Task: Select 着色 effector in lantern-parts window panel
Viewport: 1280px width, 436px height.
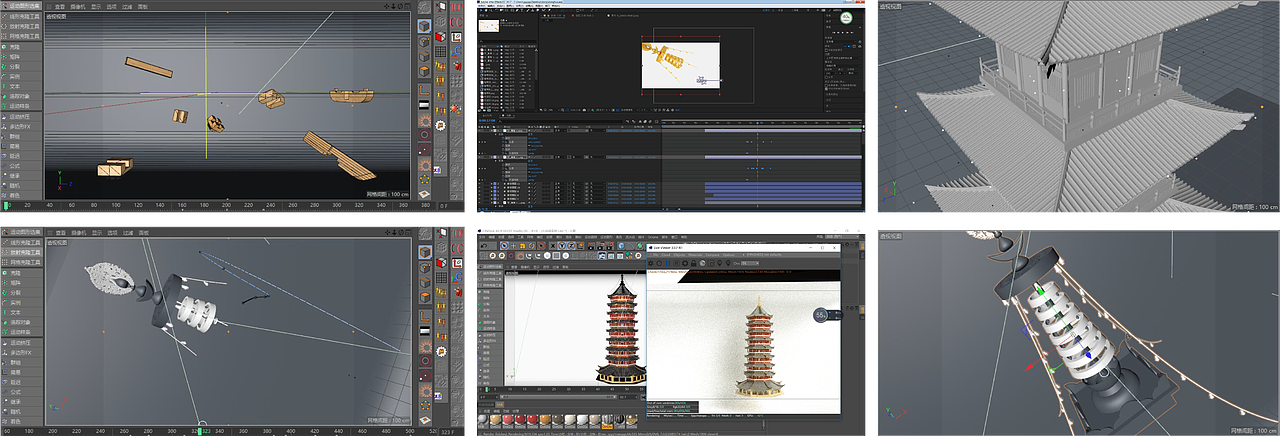Action: [x=22, y=420]
